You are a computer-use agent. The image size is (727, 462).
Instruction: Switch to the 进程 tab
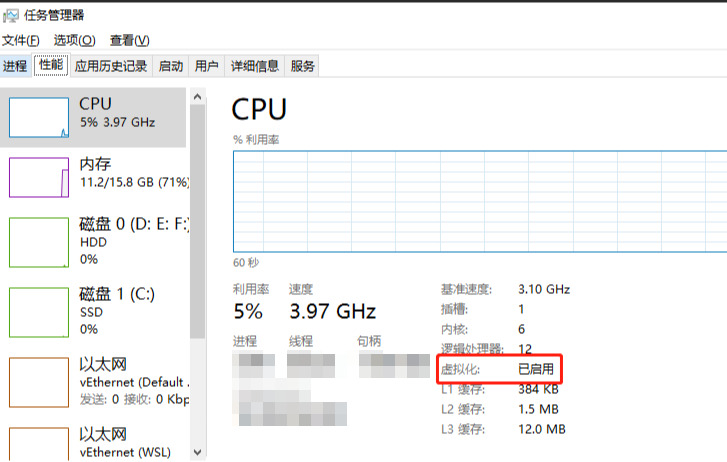[15, 66]
